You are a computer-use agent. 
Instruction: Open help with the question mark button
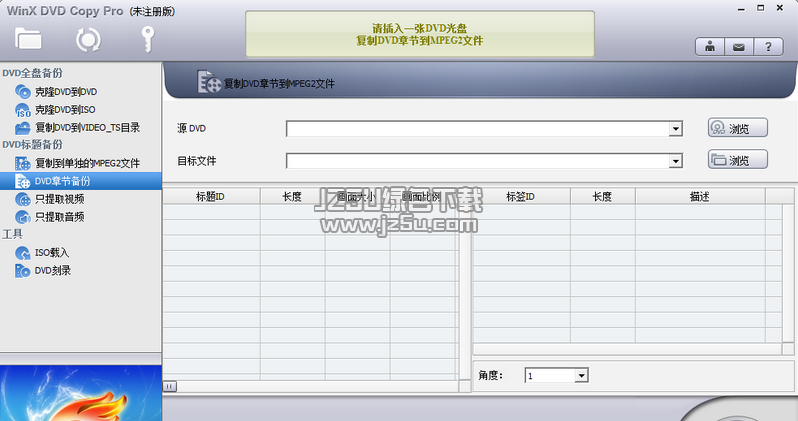pyautogui.click(x=768, y=47)
